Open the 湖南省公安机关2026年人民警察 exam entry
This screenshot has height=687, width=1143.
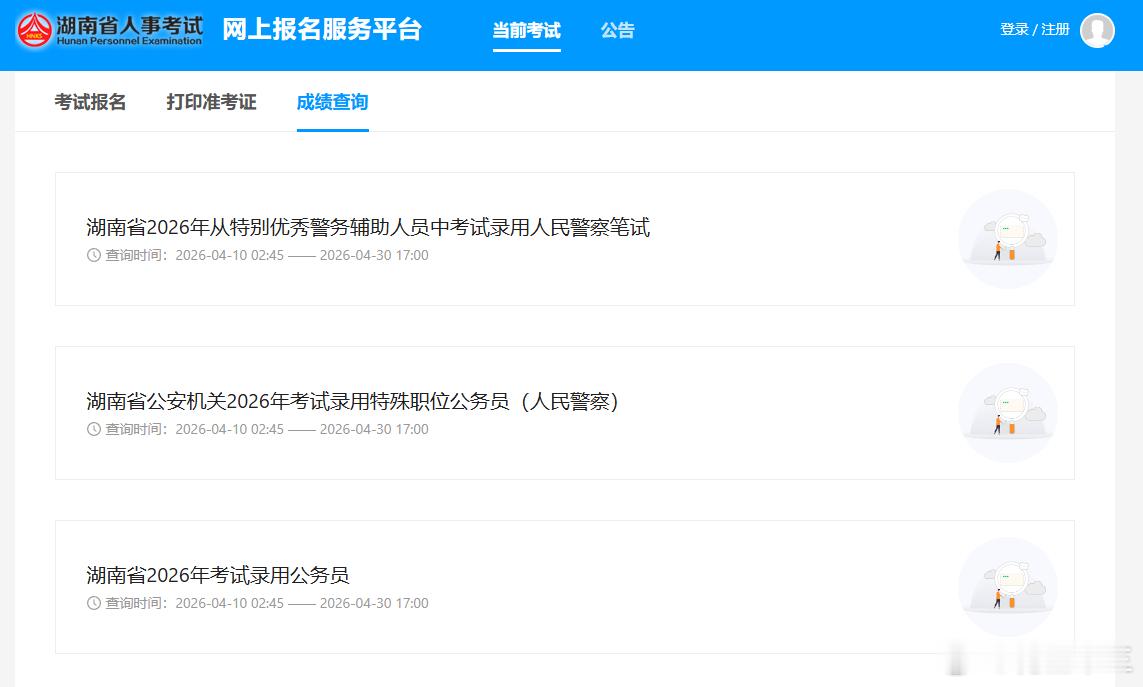pos(352,402)
